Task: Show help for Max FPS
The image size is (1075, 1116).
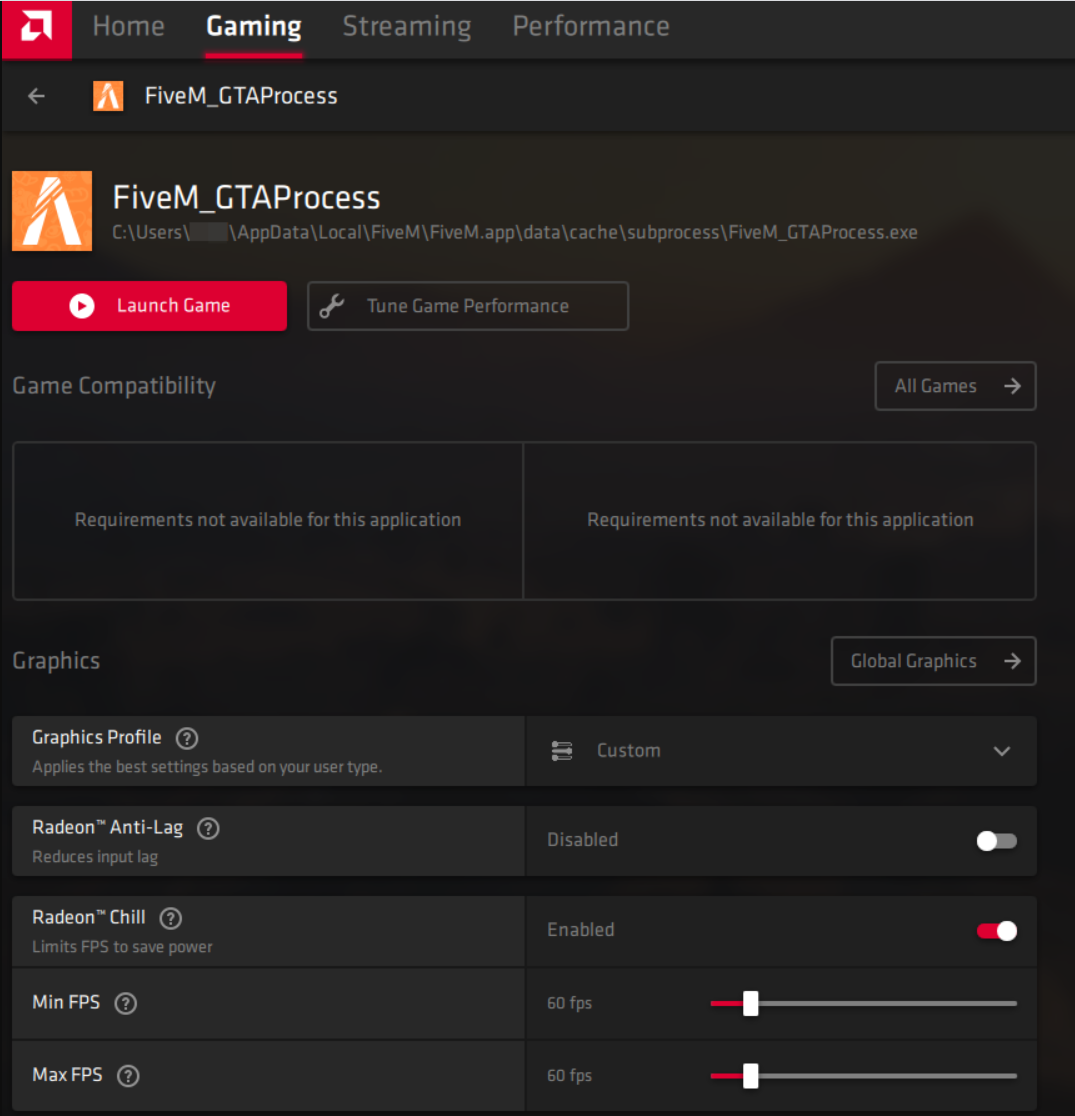Action: click(128, 1076)
